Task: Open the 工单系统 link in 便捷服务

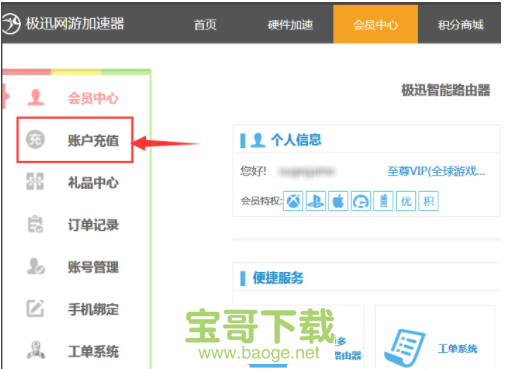Action: coord(457,349)
